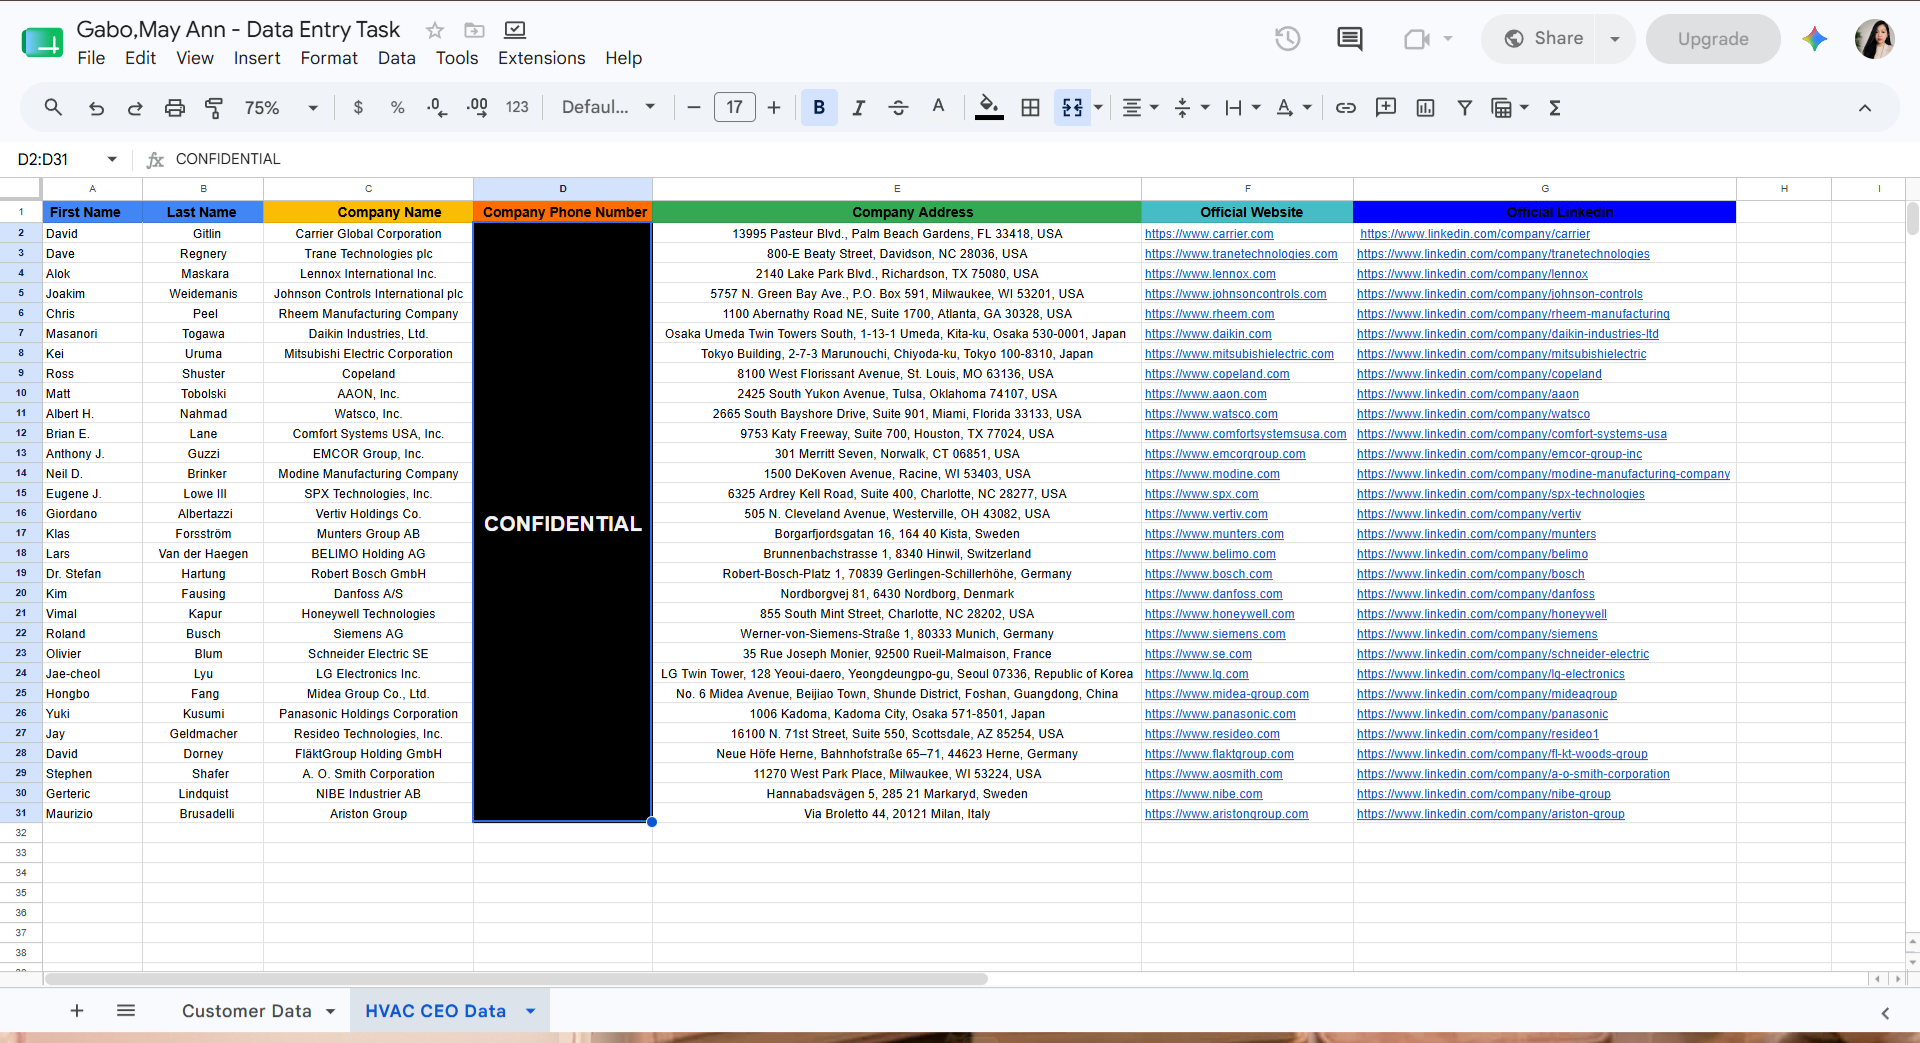The width and height of the screenshot is (1920, 1043).
Task: Open the zoom 75% dropdown
Action: click(x=281, y=108)
